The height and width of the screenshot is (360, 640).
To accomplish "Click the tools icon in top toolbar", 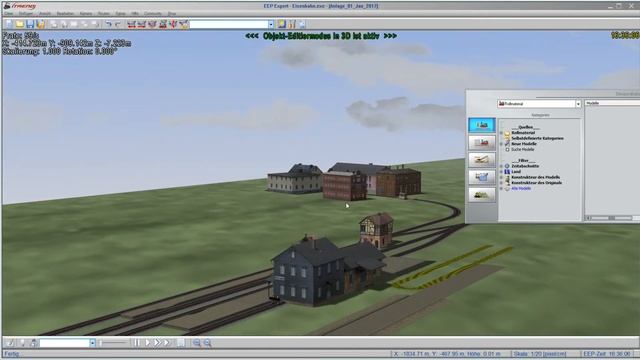I will 292,24.
